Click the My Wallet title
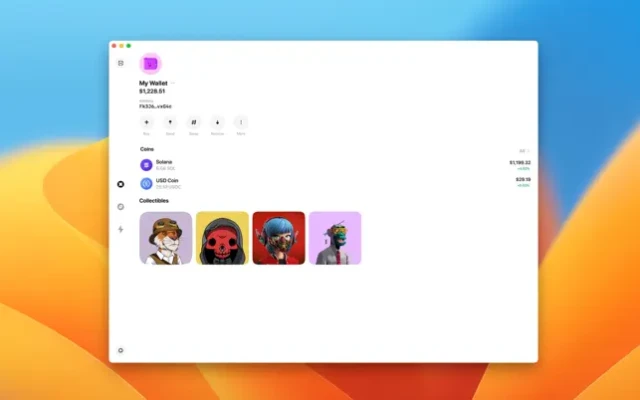This screenshot has height=400, width=640. (153, 83)
